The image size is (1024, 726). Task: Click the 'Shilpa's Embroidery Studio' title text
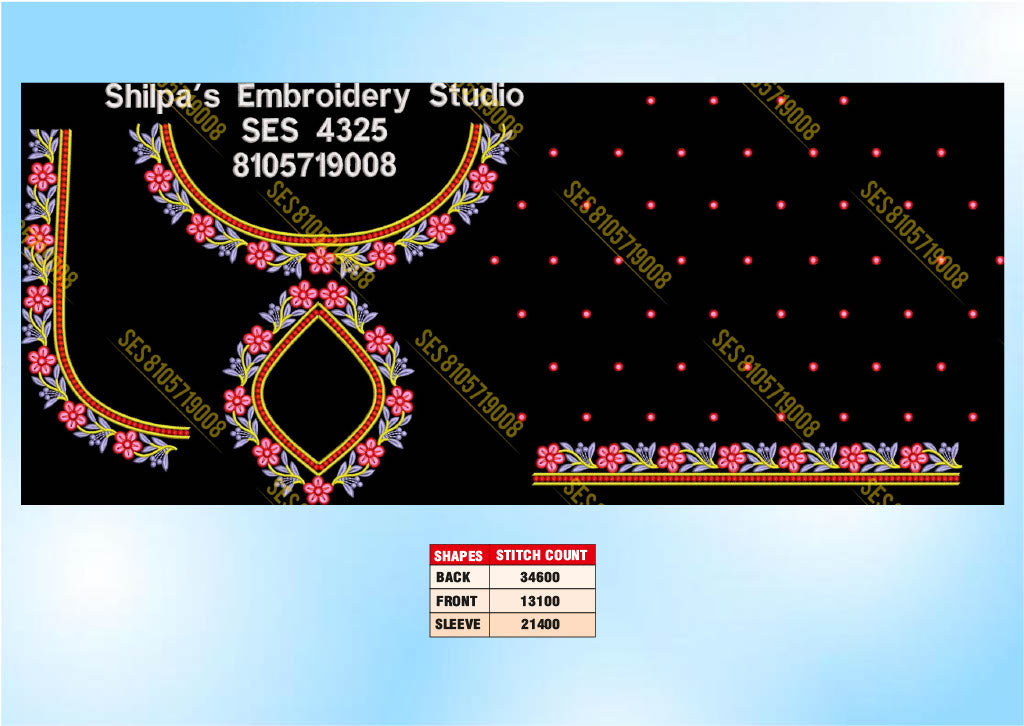314,97
